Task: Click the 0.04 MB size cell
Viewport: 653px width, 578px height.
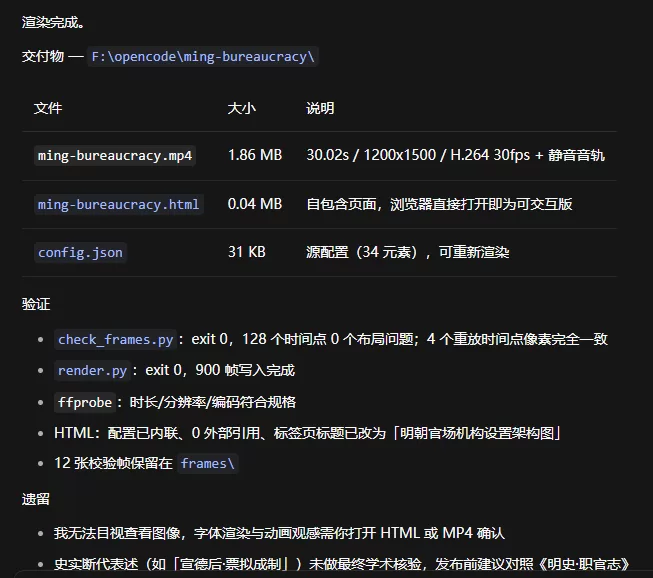Action: point(255,204)
